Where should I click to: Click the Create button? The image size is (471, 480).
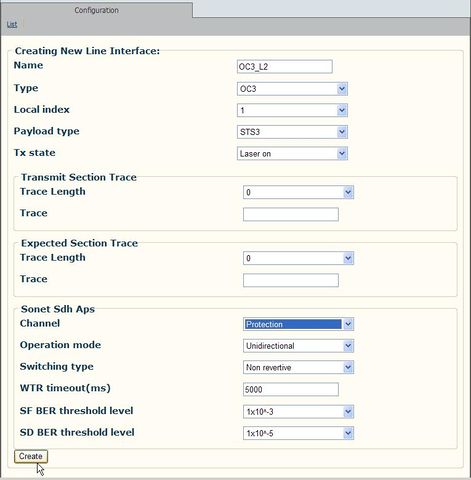point(31,456)
